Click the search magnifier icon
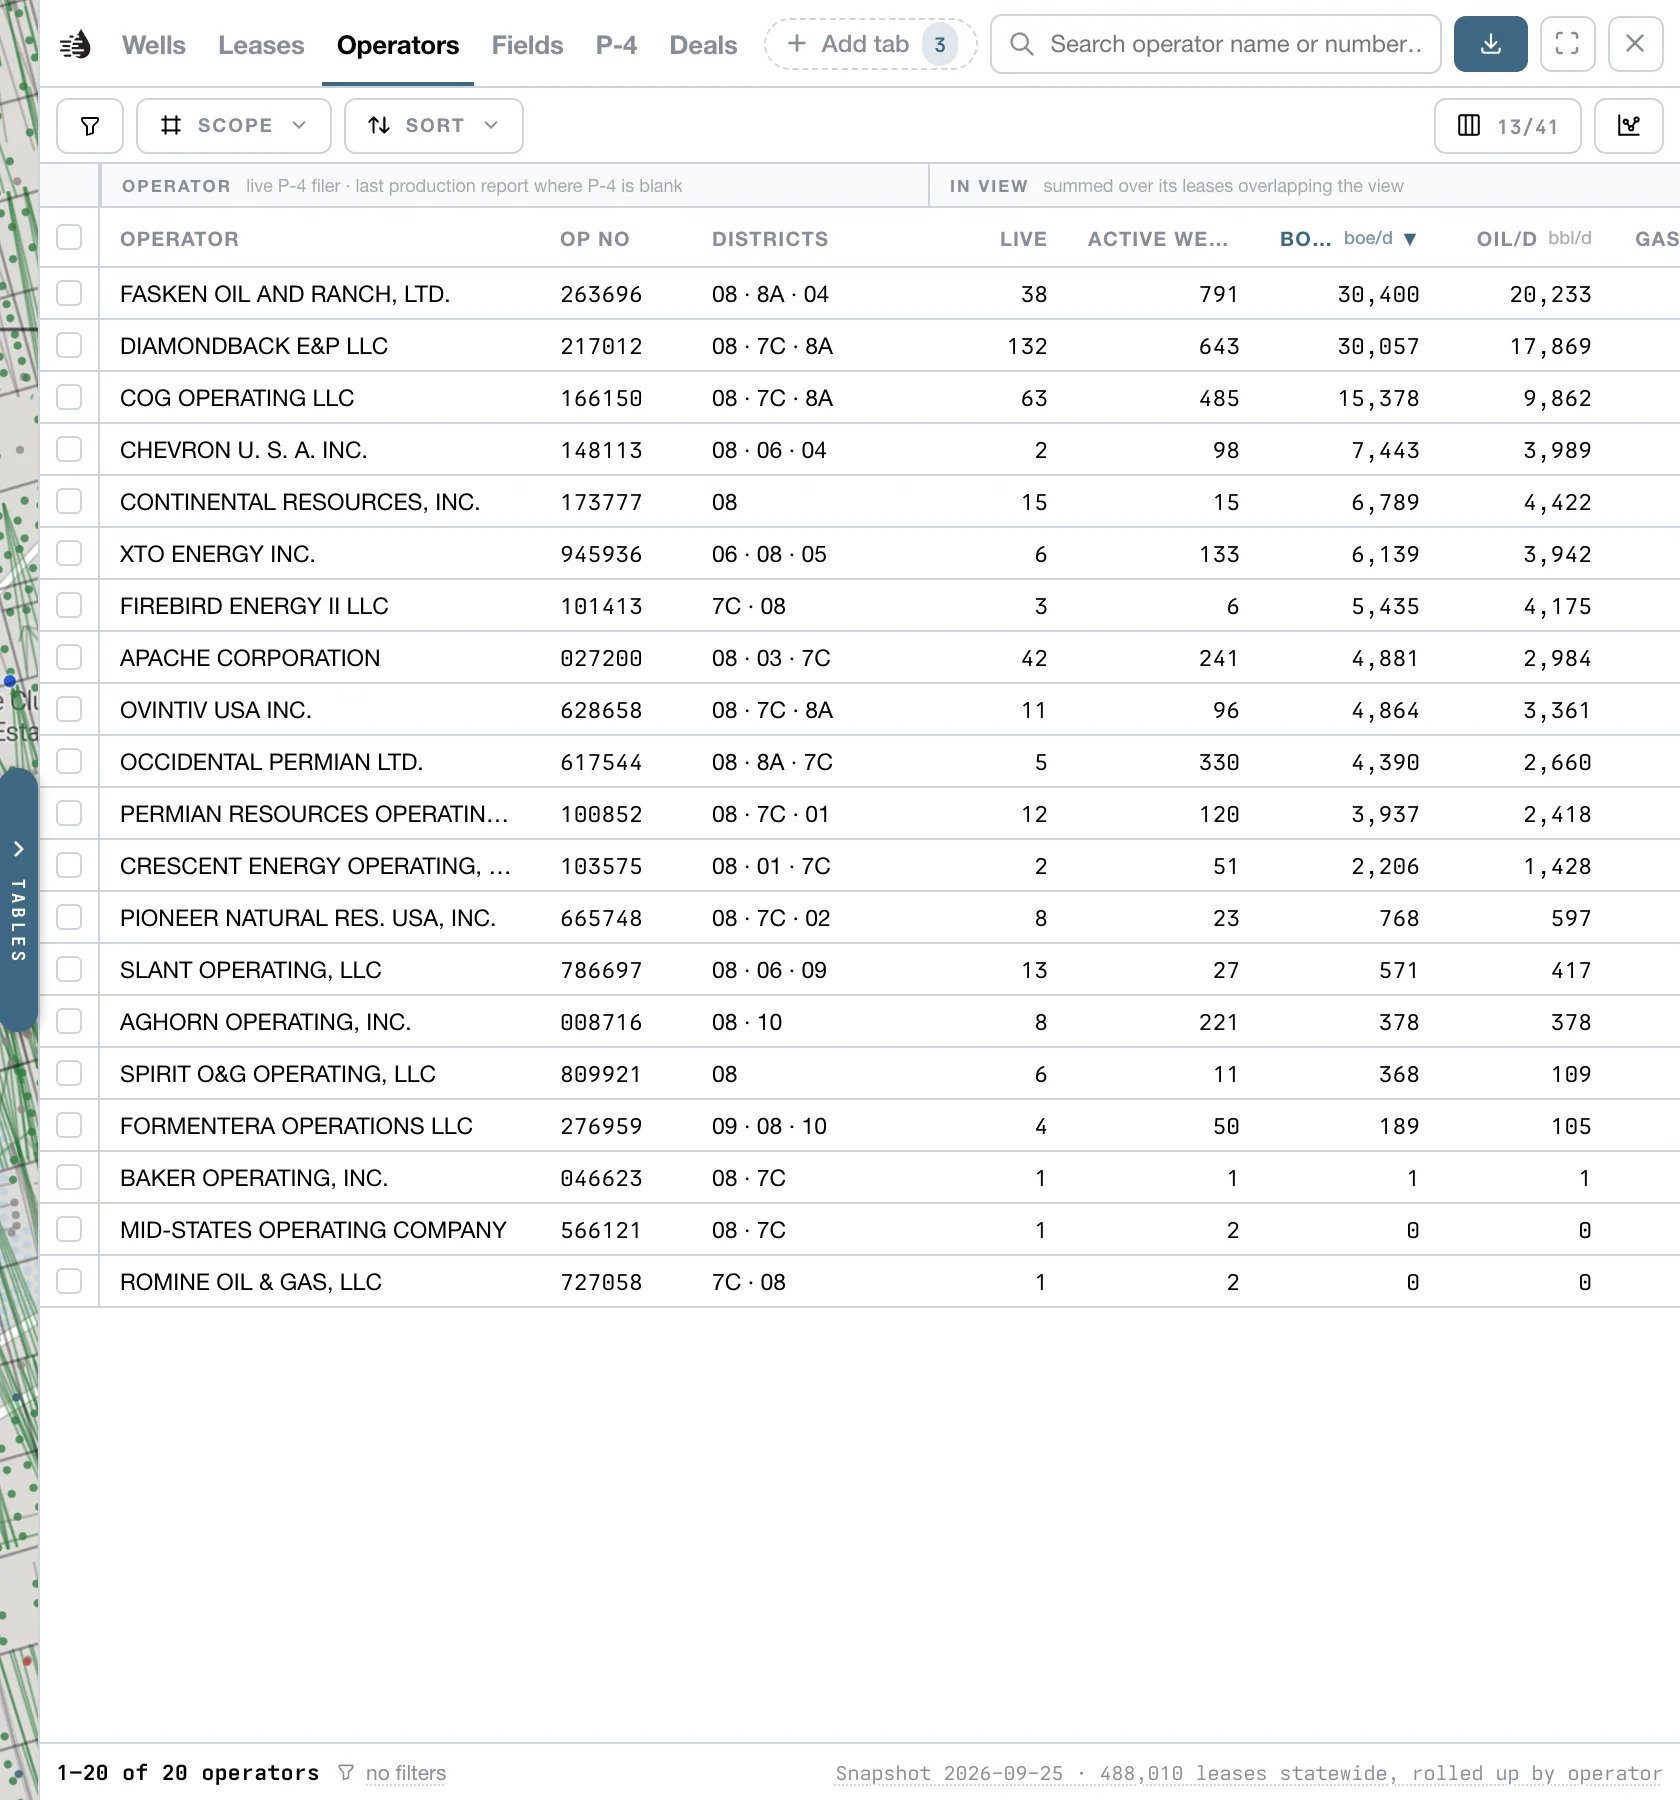The image size is (1680, 1800). coord(1021,44)
